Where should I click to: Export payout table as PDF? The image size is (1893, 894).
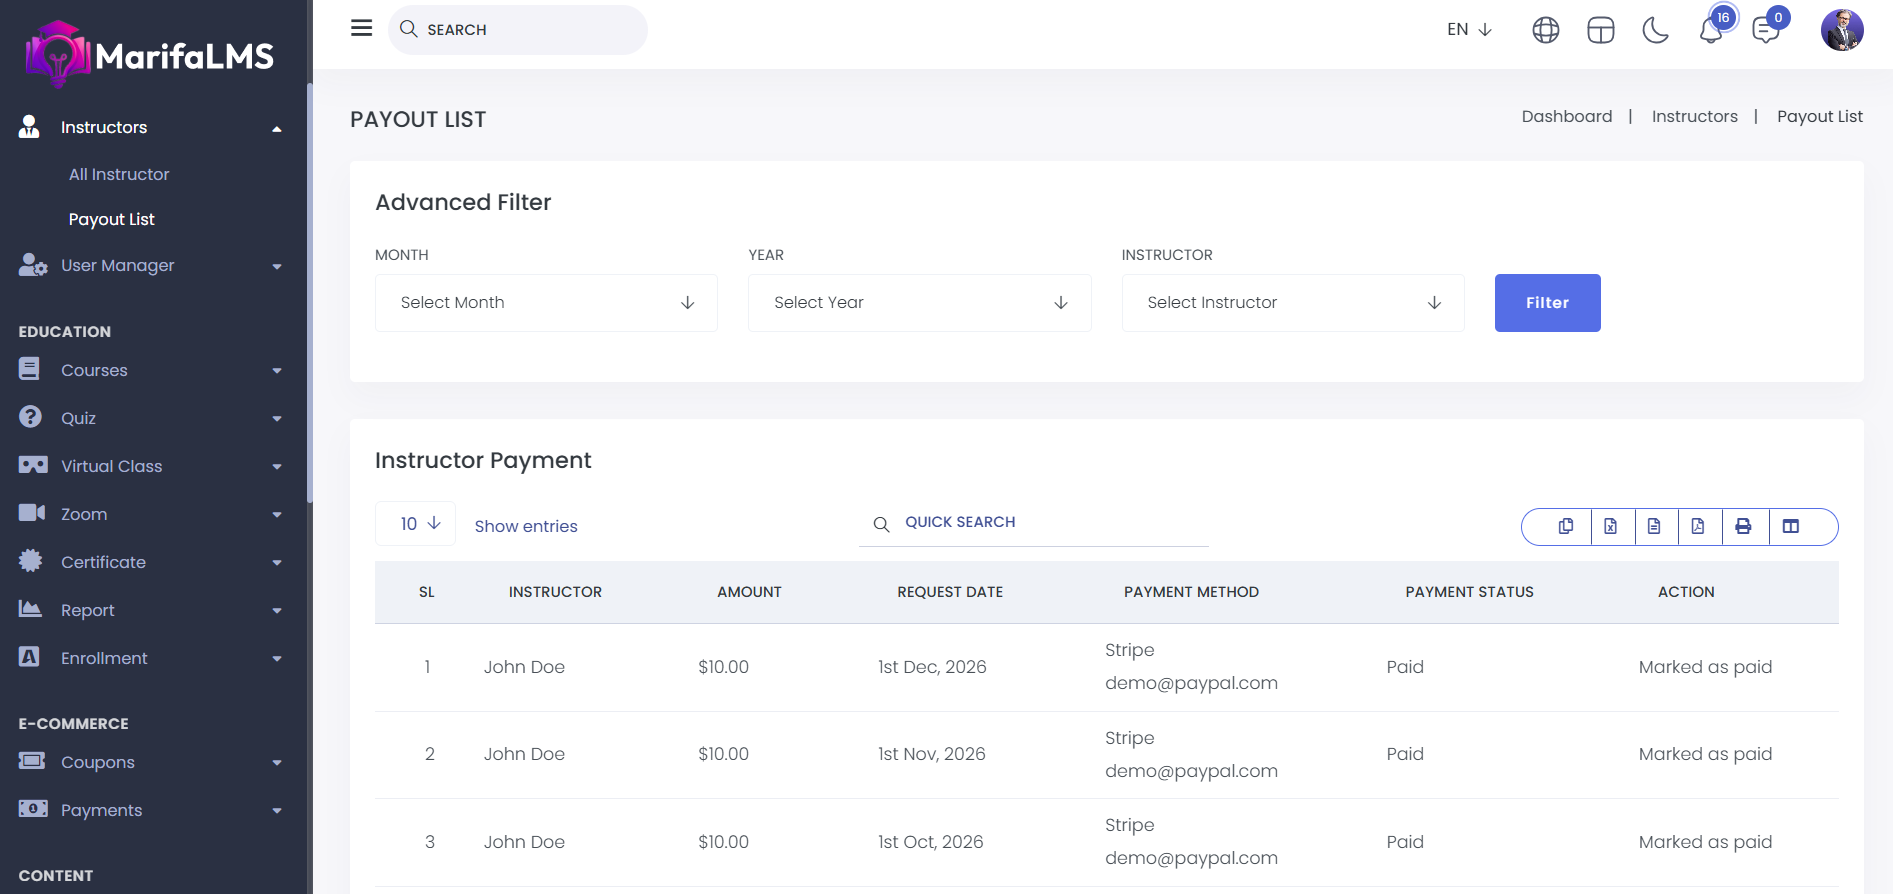click(x=1698, y=526)
